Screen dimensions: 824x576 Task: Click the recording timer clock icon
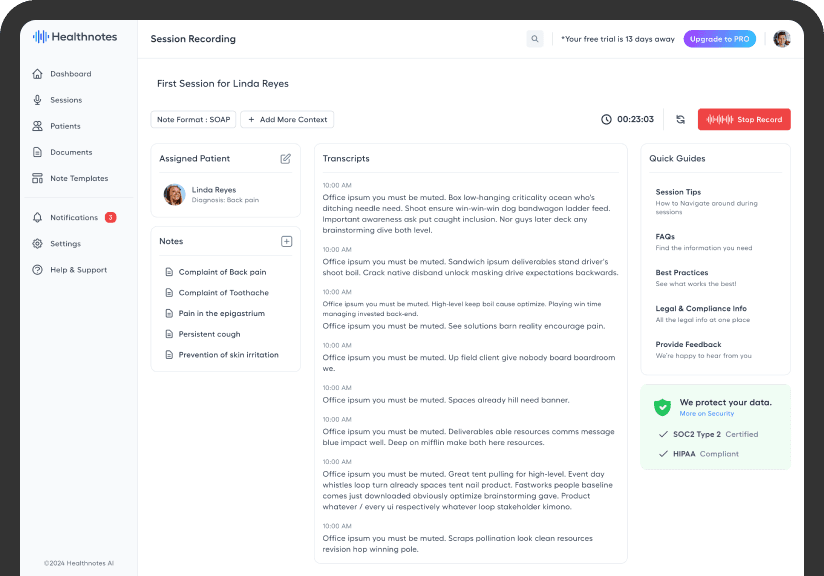tap(606, 119)
